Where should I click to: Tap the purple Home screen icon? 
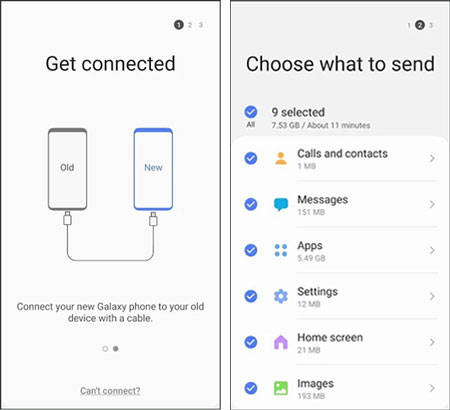281,342
